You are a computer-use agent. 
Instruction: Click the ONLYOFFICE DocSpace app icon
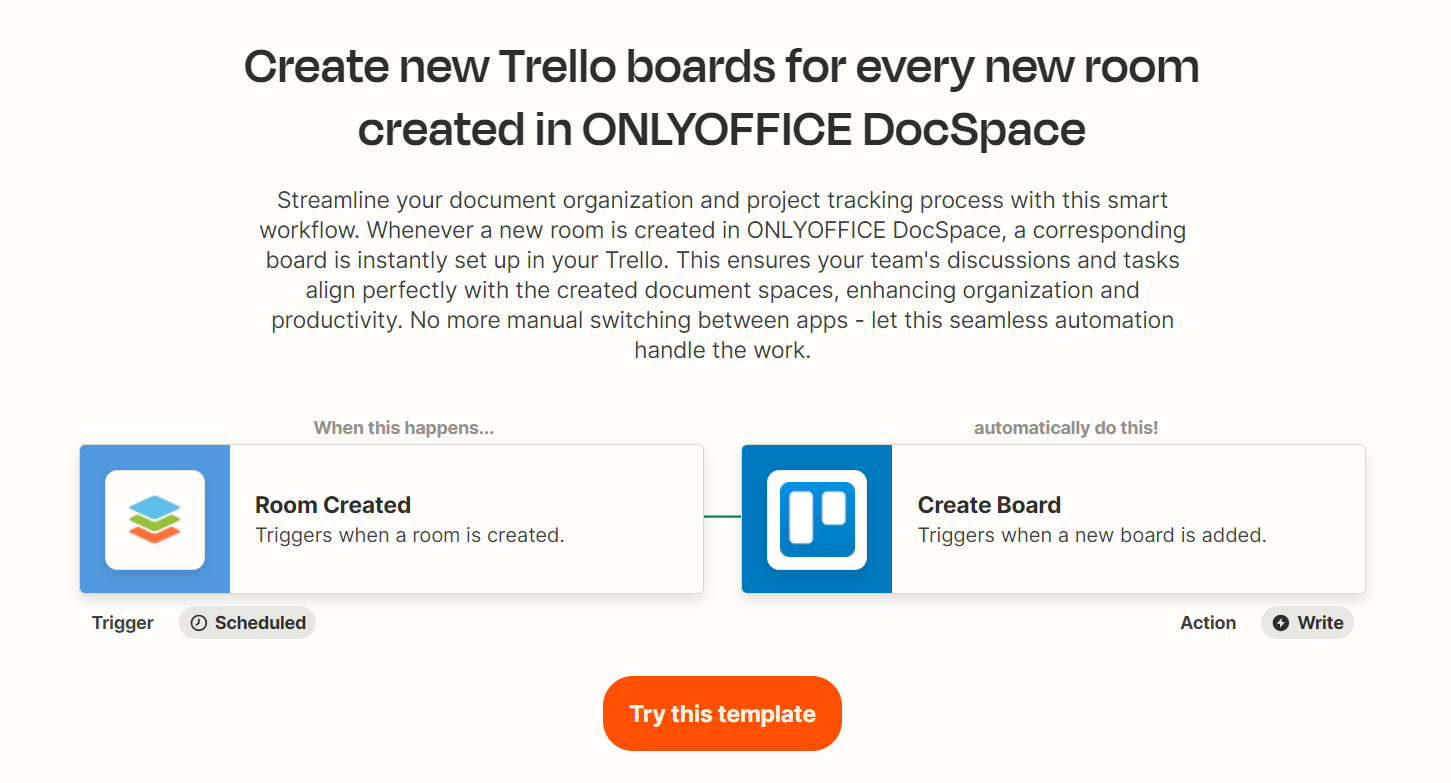click(x=155, y=519)
